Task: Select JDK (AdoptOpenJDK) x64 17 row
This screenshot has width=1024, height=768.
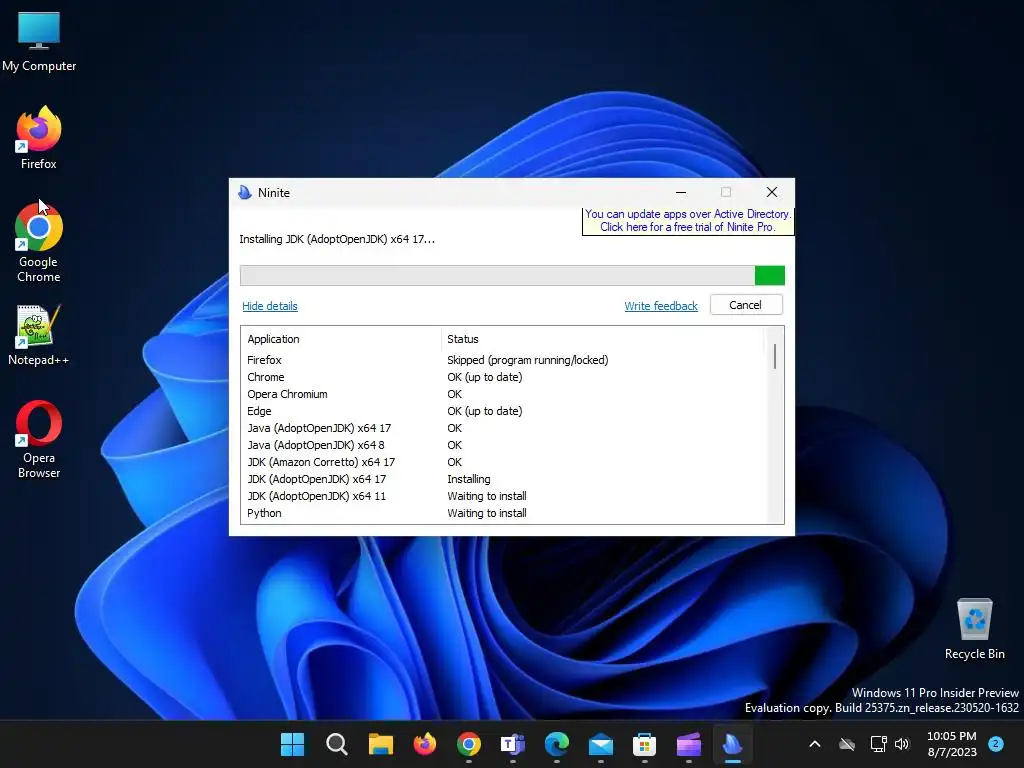Action: pos(503,479)
